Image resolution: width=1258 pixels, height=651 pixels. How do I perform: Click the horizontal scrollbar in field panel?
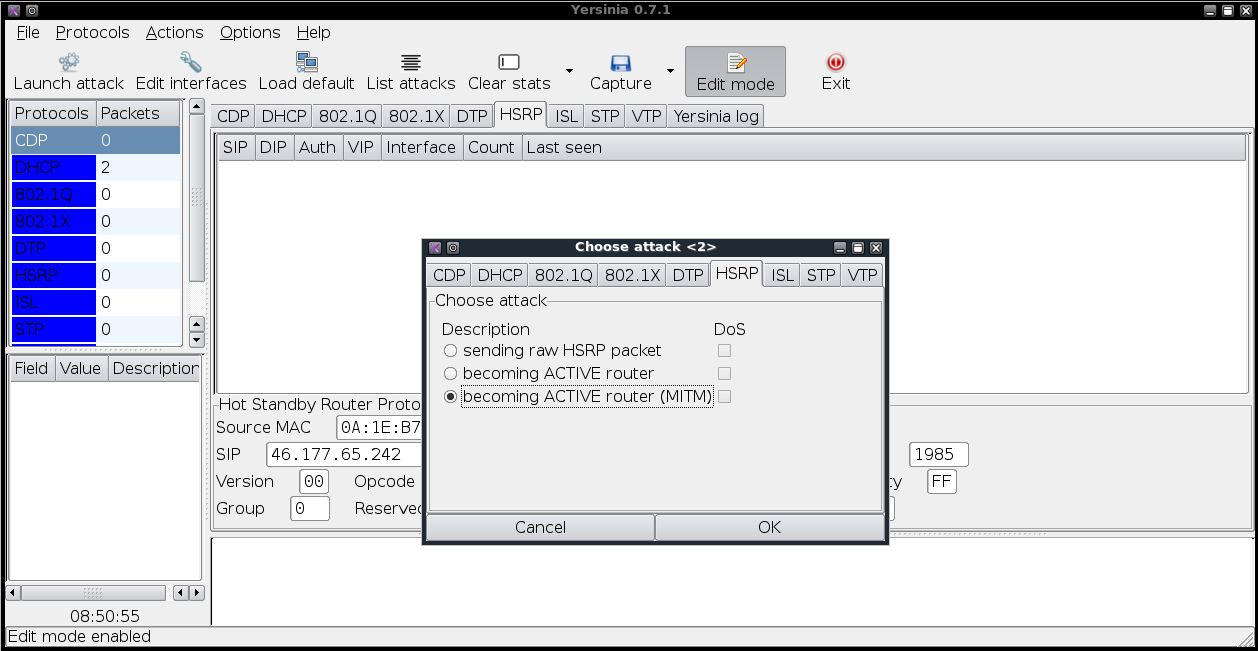click(x=92, y=593)
